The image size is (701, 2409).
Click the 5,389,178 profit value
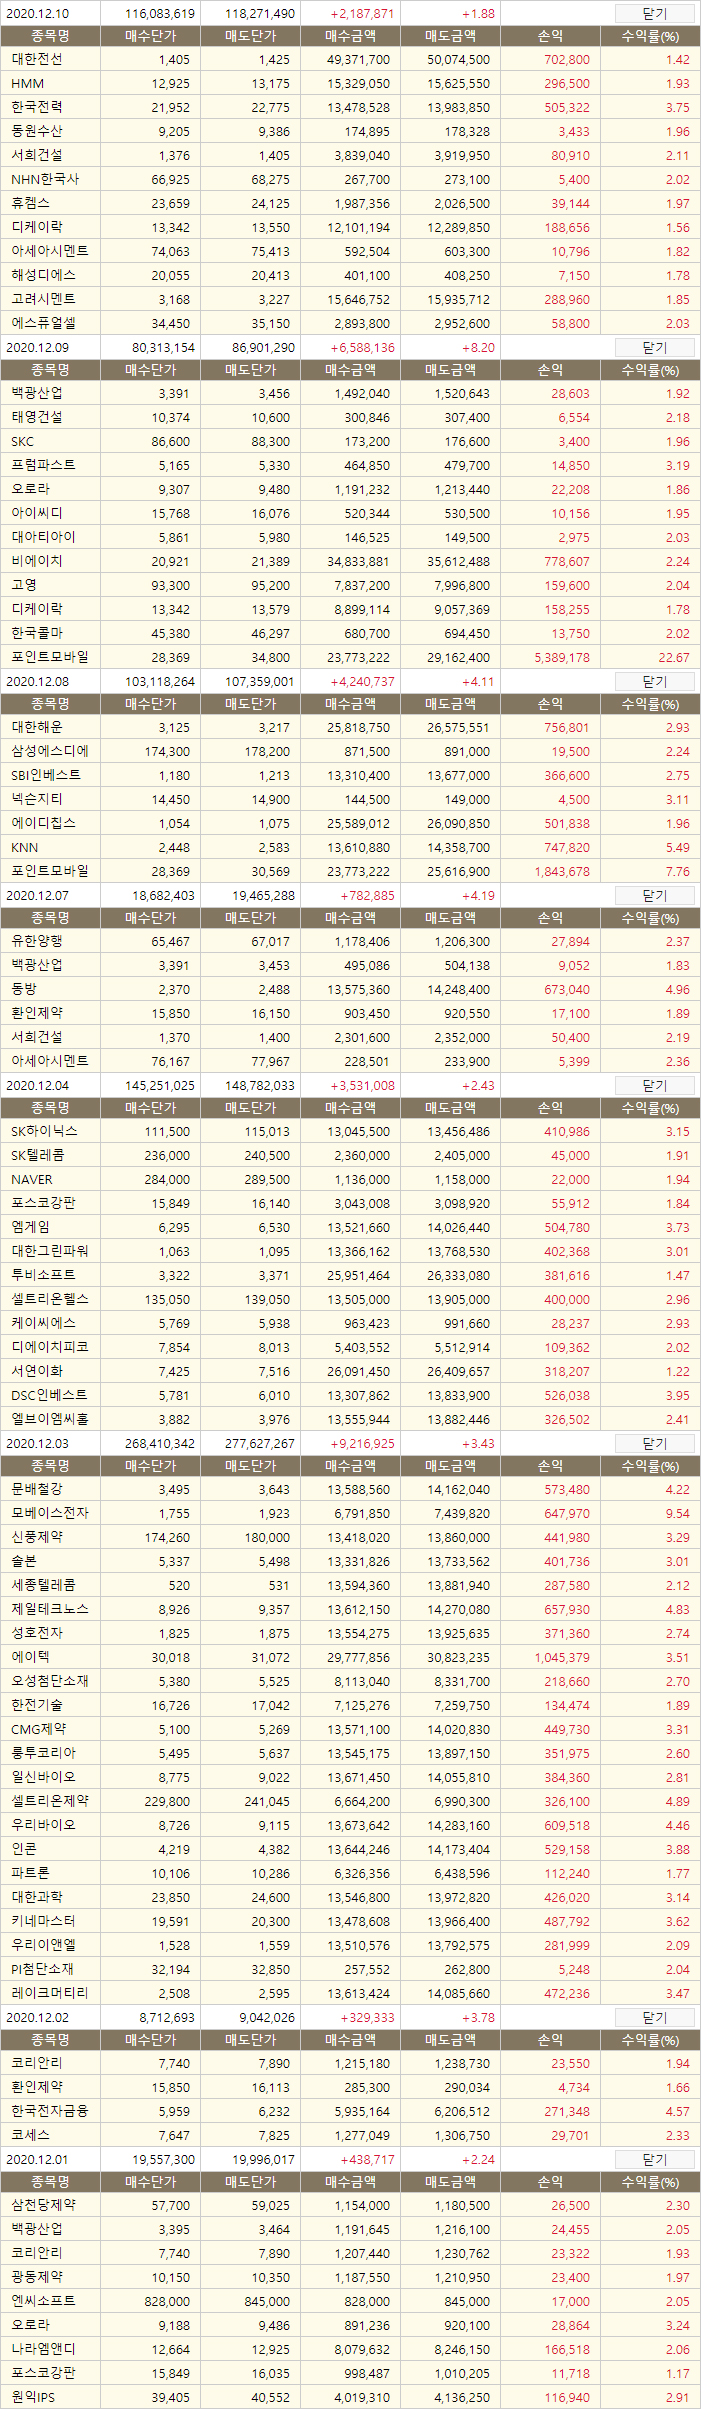click(562, 657)
